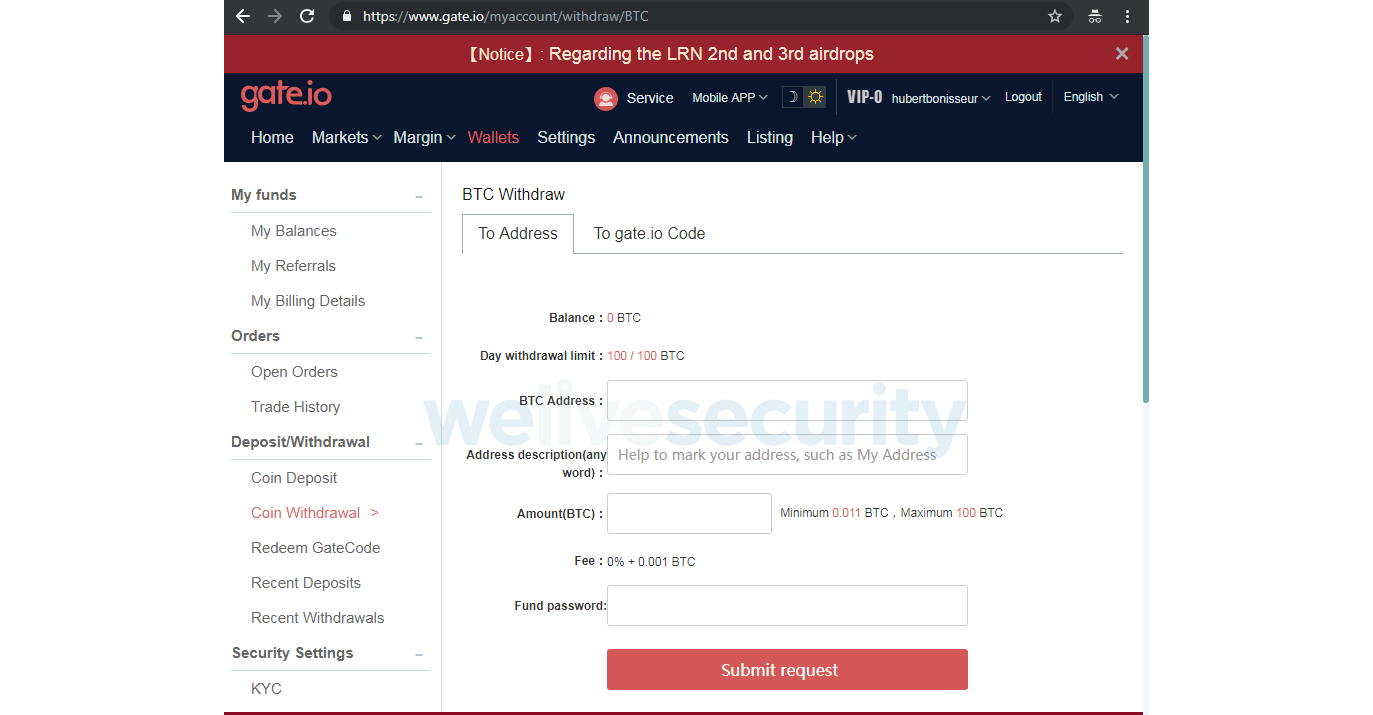Viewport: 1373px width, 715px height.
Task: Collapse the Security Settings section
Action: point(419,655)
